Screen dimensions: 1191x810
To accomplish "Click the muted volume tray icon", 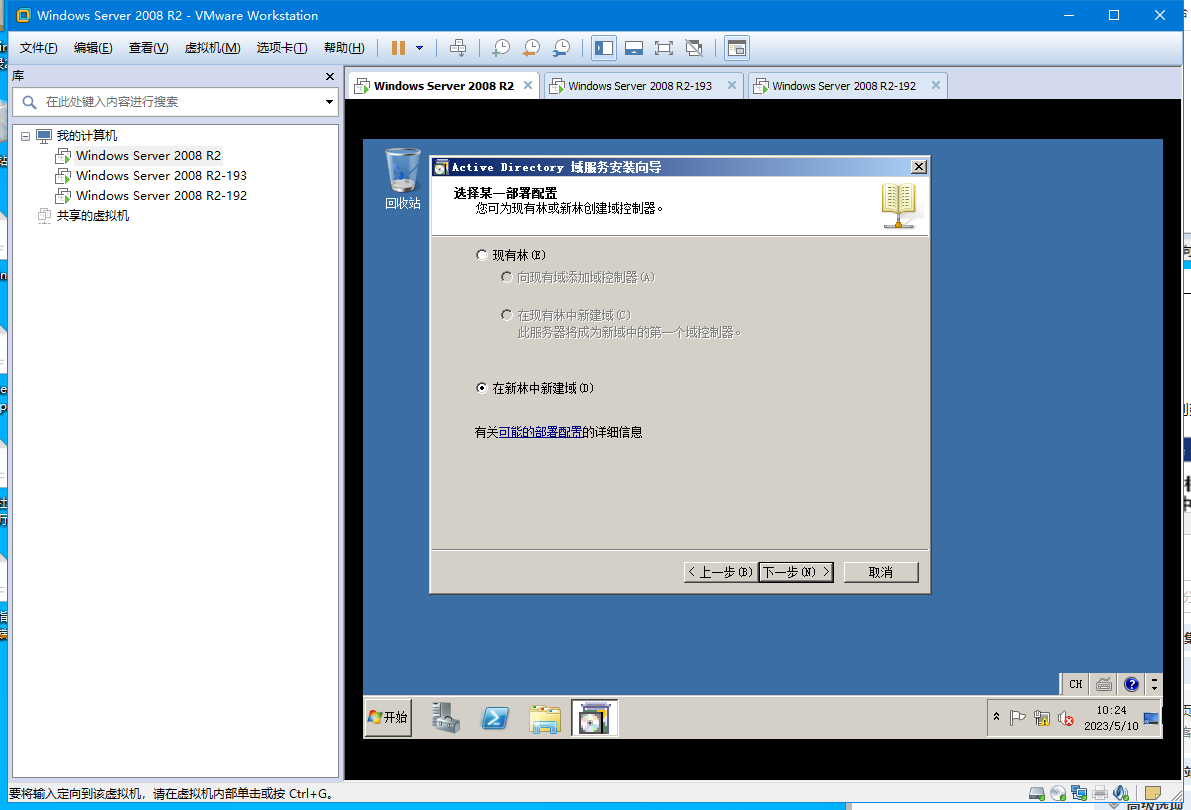I will (x=1066, y=718).
